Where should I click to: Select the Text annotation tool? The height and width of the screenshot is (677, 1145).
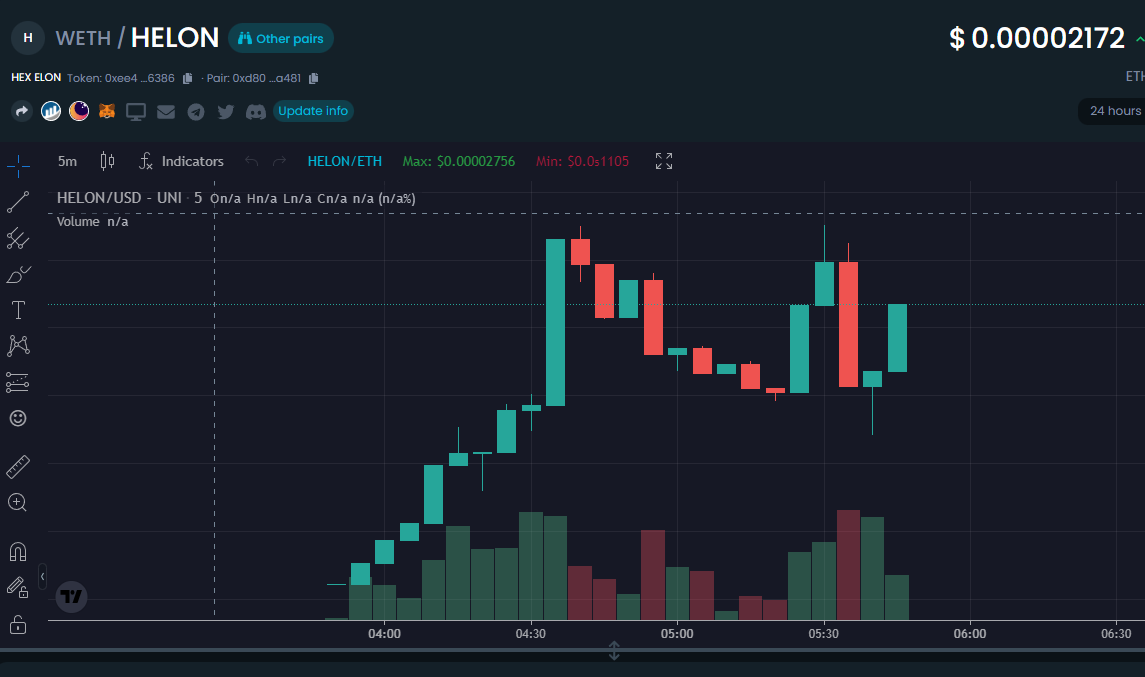pyautogui.click(x=18, y=310)
